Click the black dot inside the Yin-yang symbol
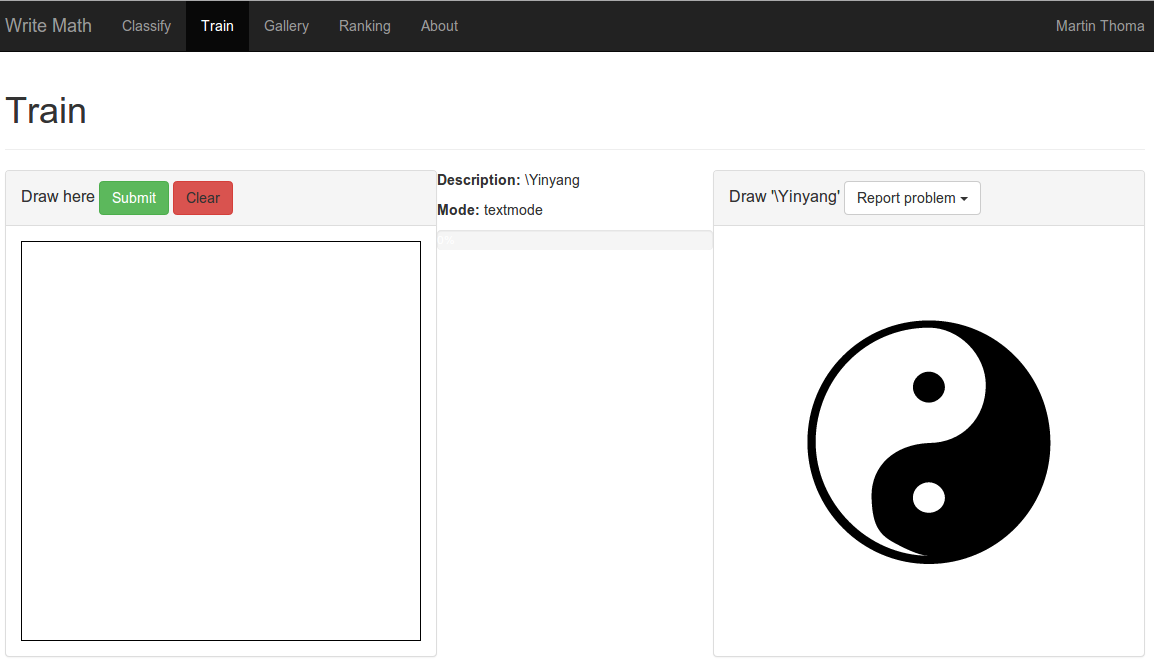This screenshot has width=1154, height=660. (x=929, y=386)
